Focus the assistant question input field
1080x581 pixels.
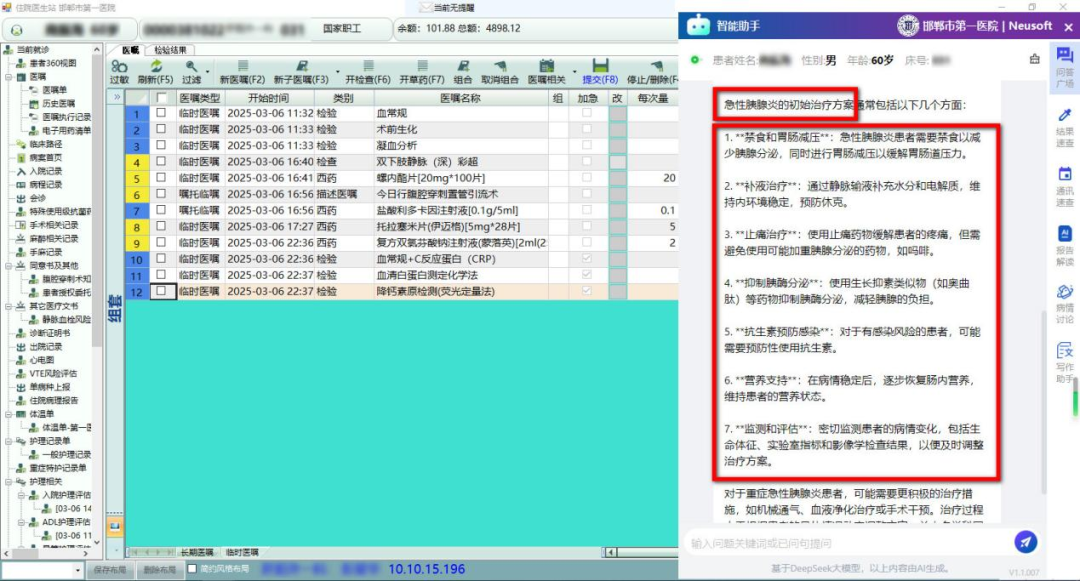point(847,543)
